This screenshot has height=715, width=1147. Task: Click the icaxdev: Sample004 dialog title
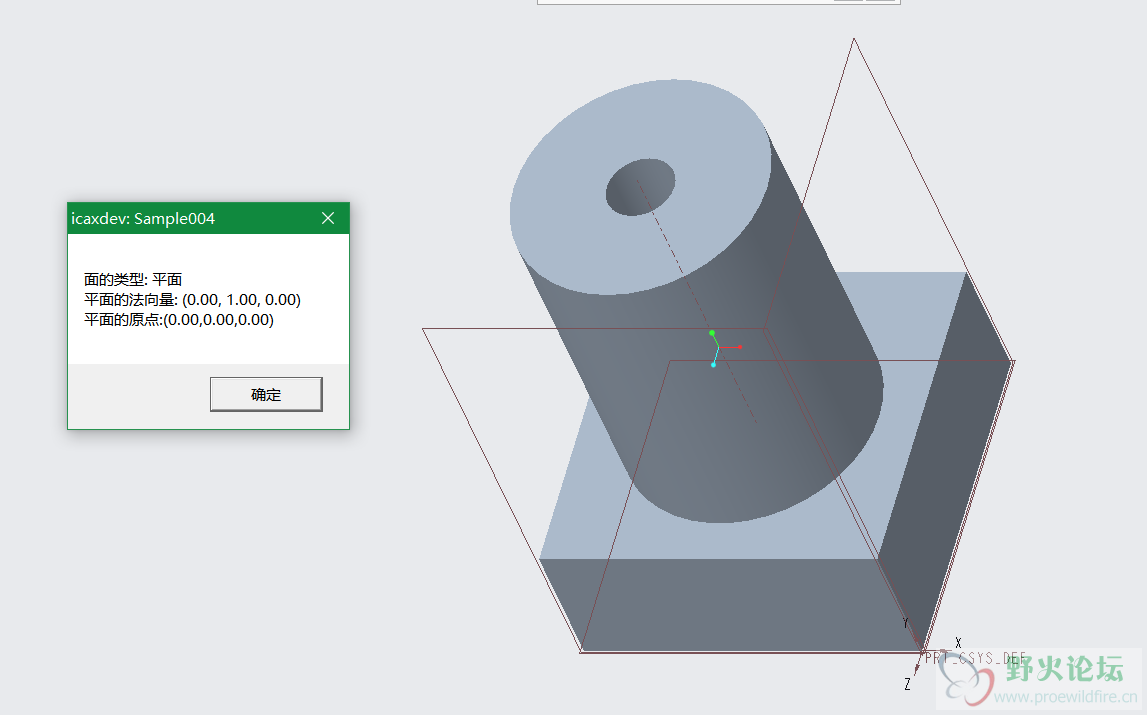click(143, 219)
